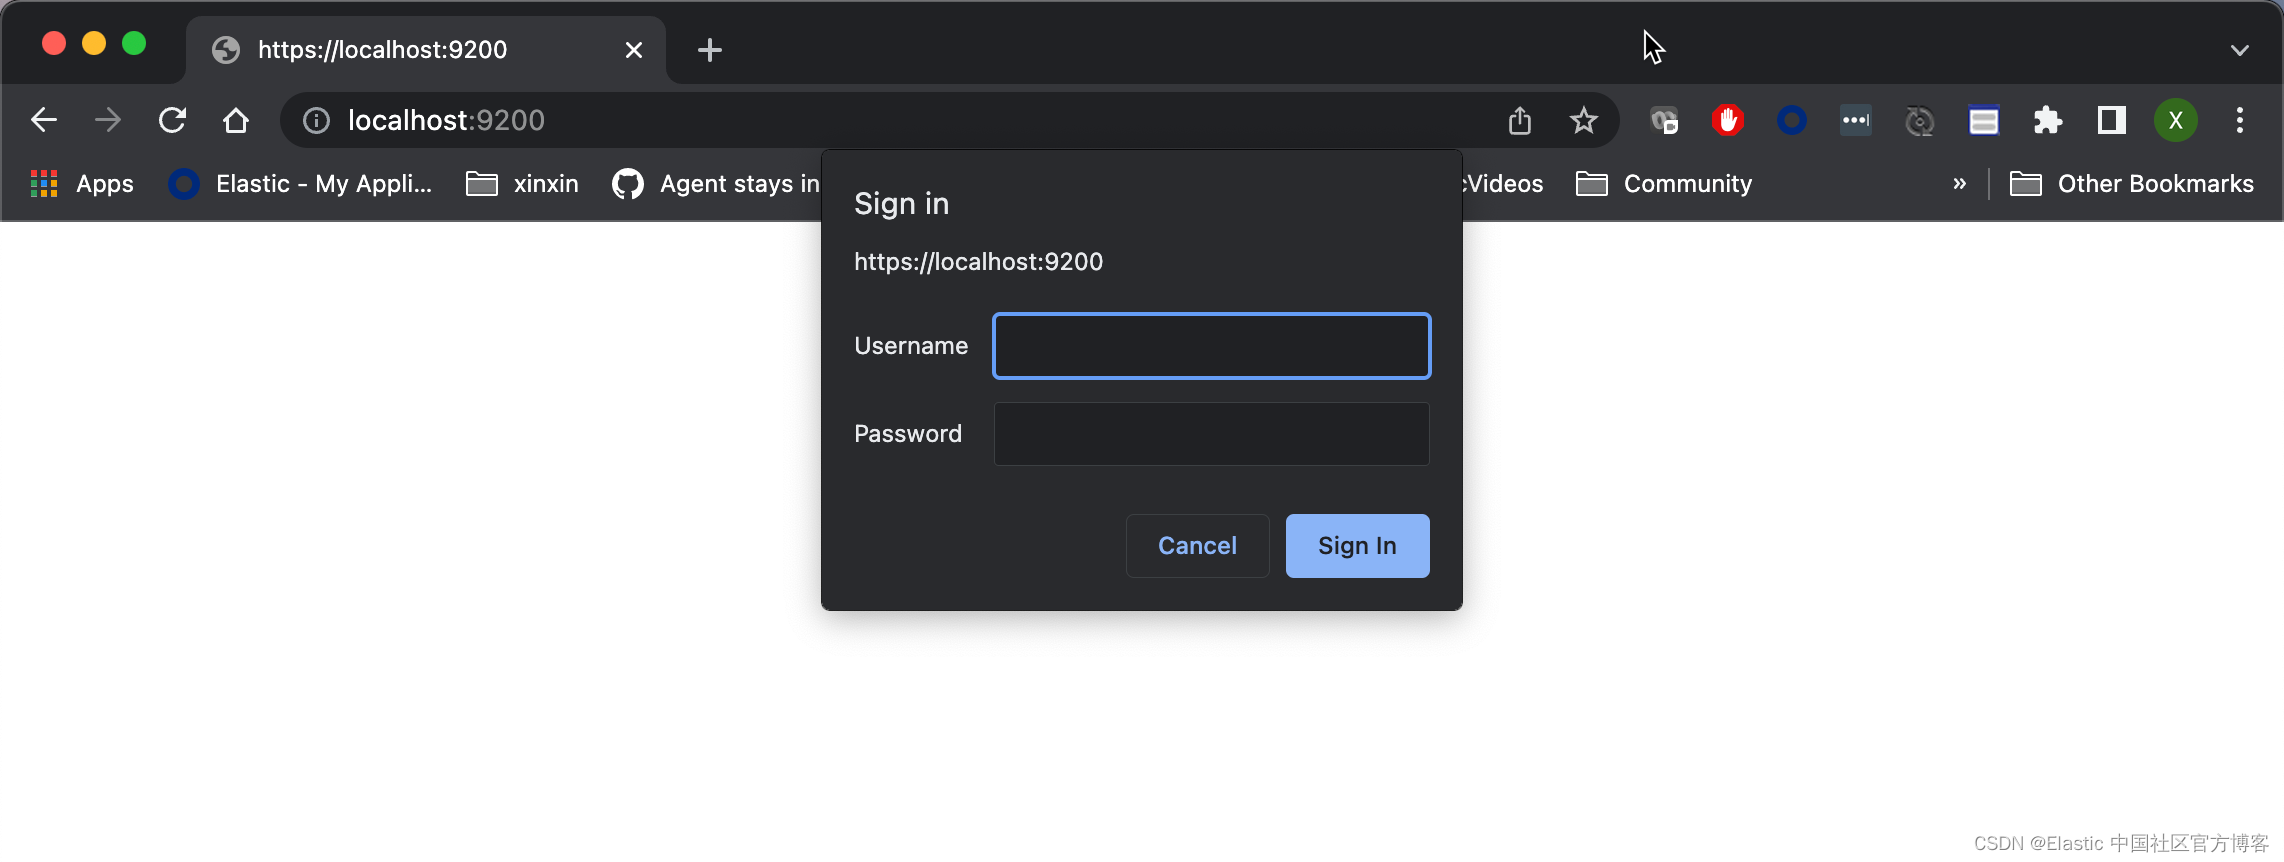
Task: Share this page via the share icon
Action: pos(1519,121)
